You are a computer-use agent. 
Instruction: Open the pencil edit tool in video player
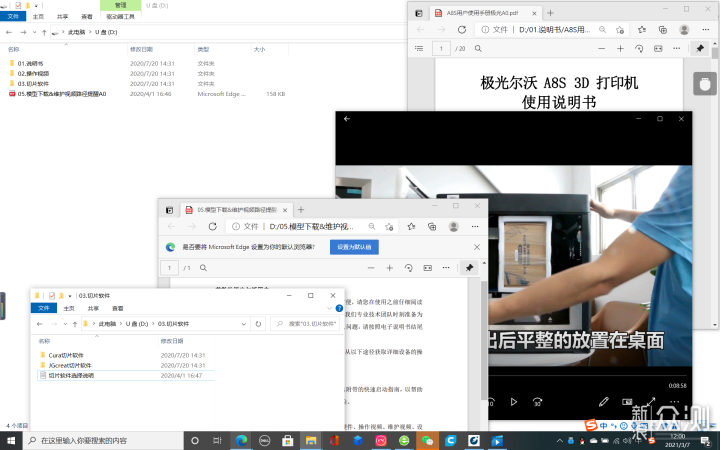pyautogui.click(x=603, y=402)
